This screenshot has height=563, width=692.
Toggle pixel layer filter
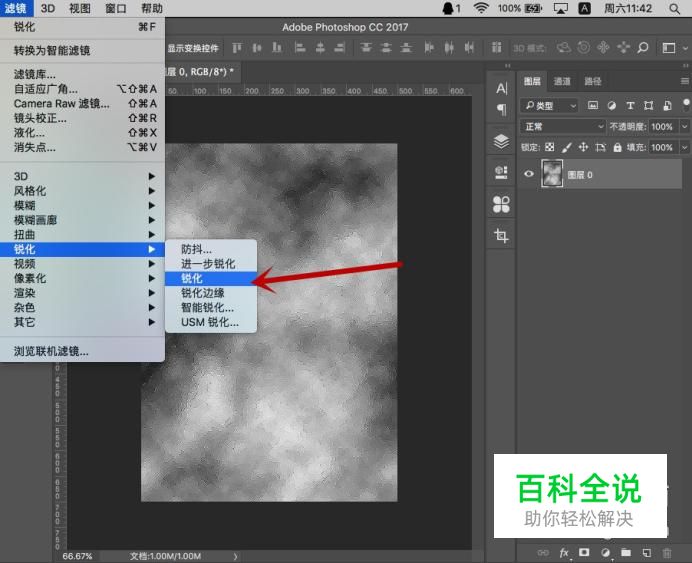(593, 105)
